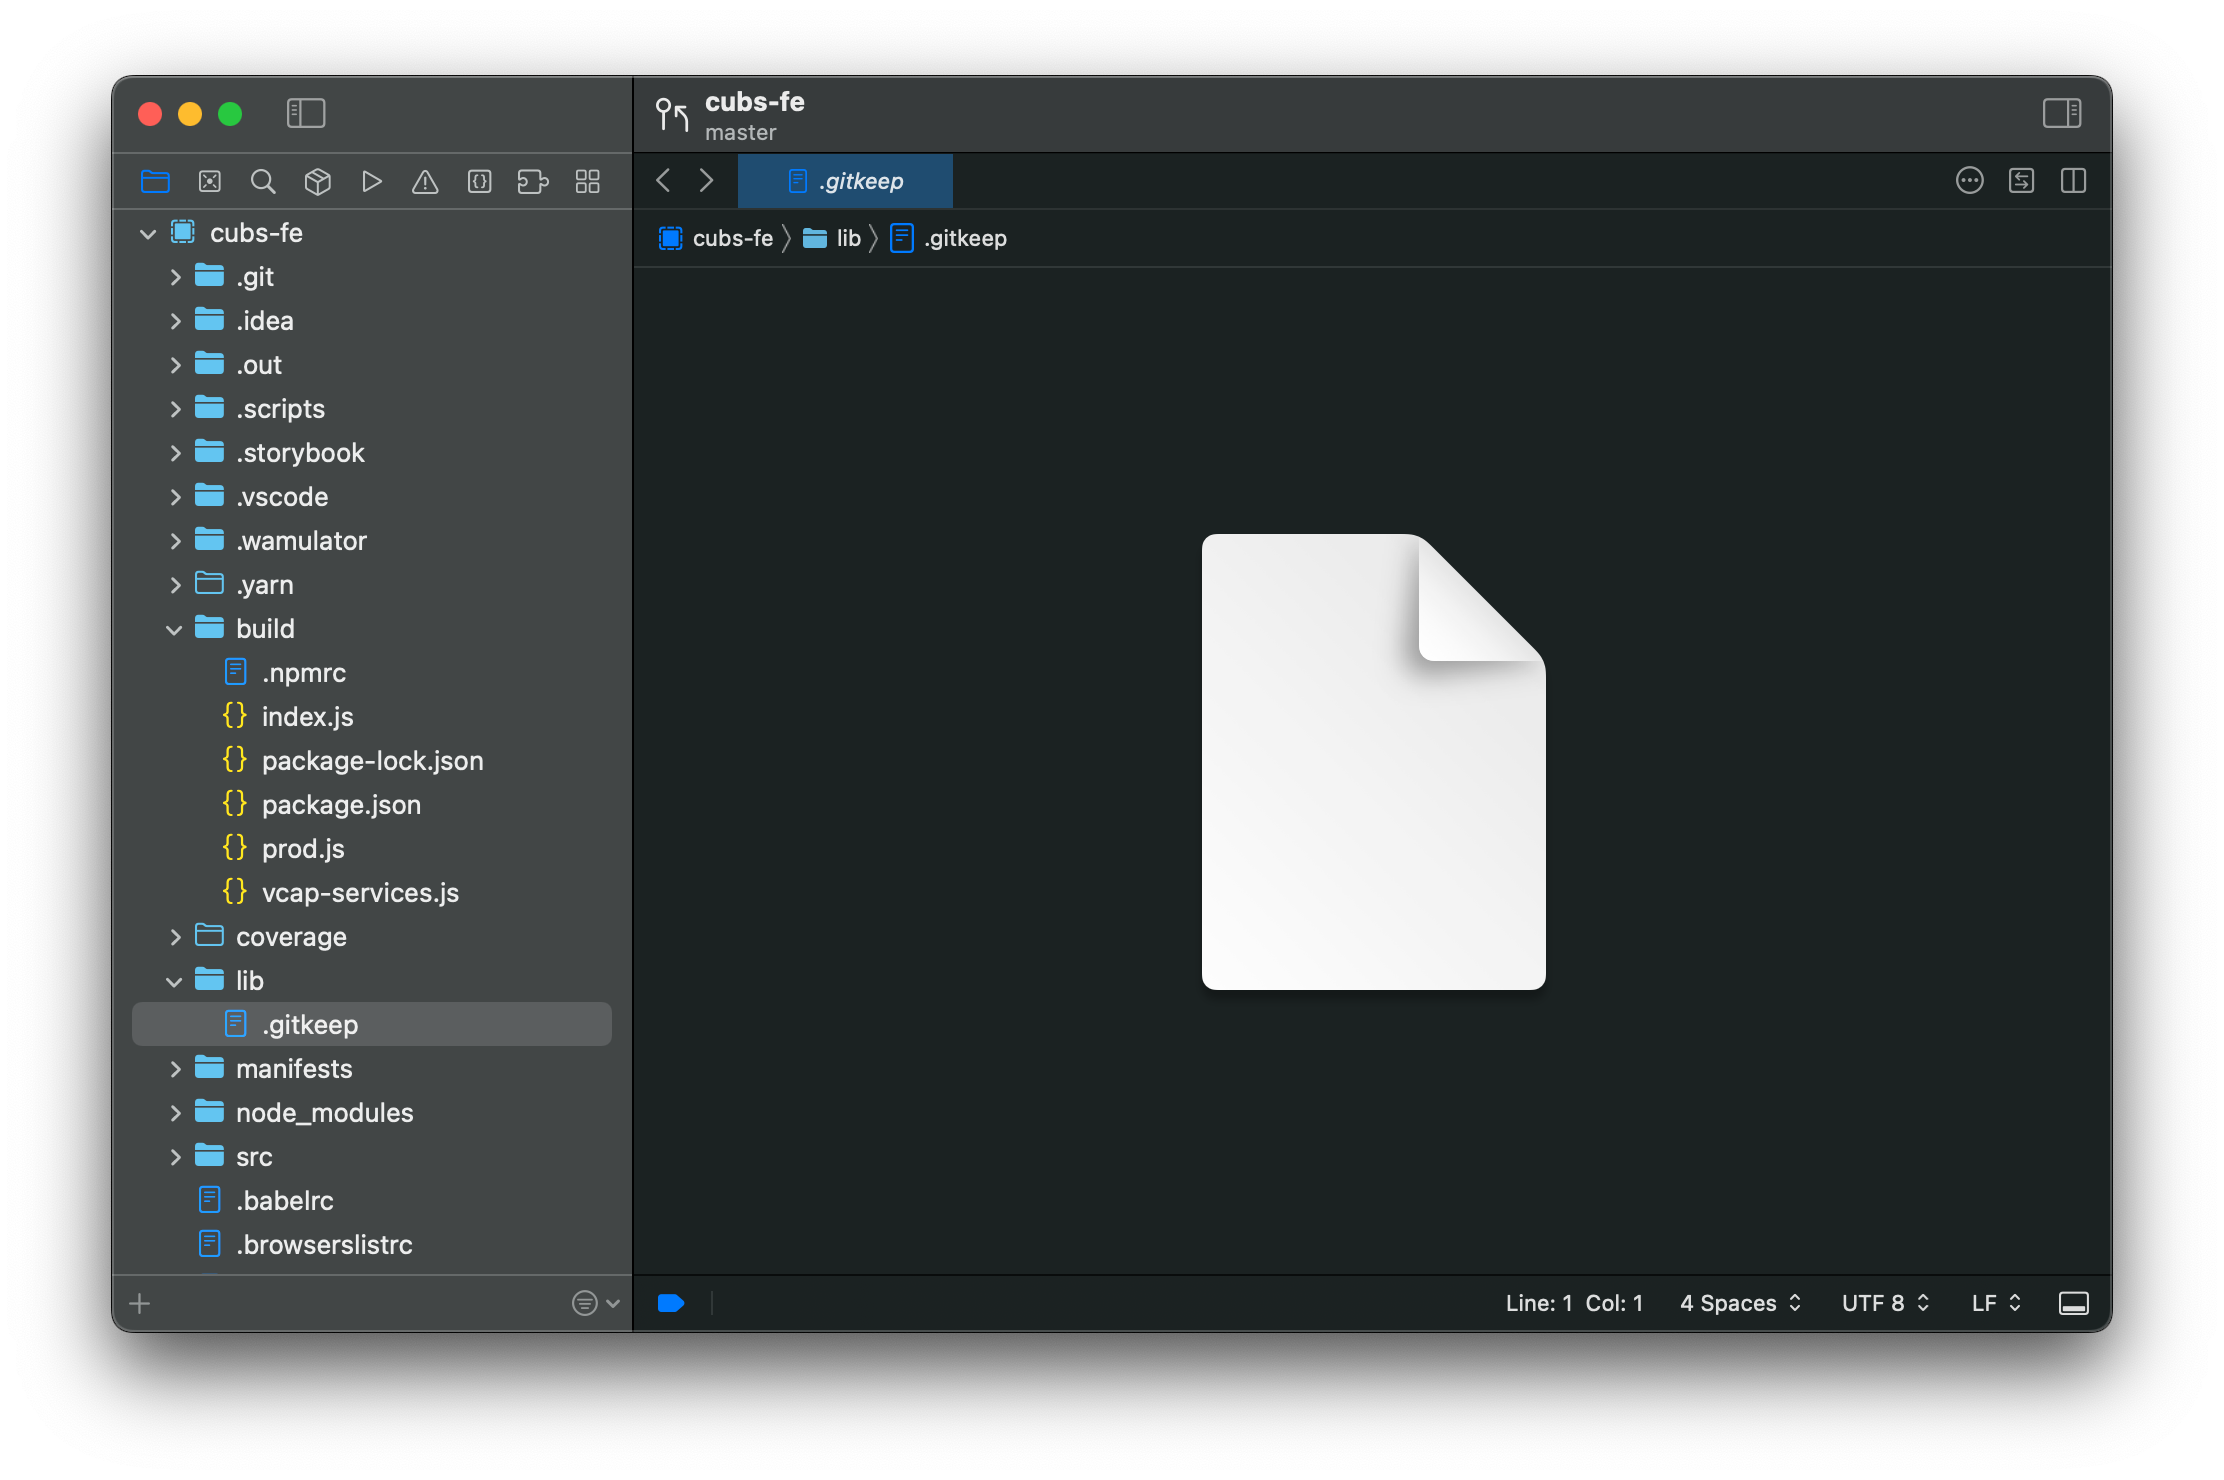Viewport: 2224px width, 1480px height.
Task: Open the Files panel icon
Action: tap(156, 181)
